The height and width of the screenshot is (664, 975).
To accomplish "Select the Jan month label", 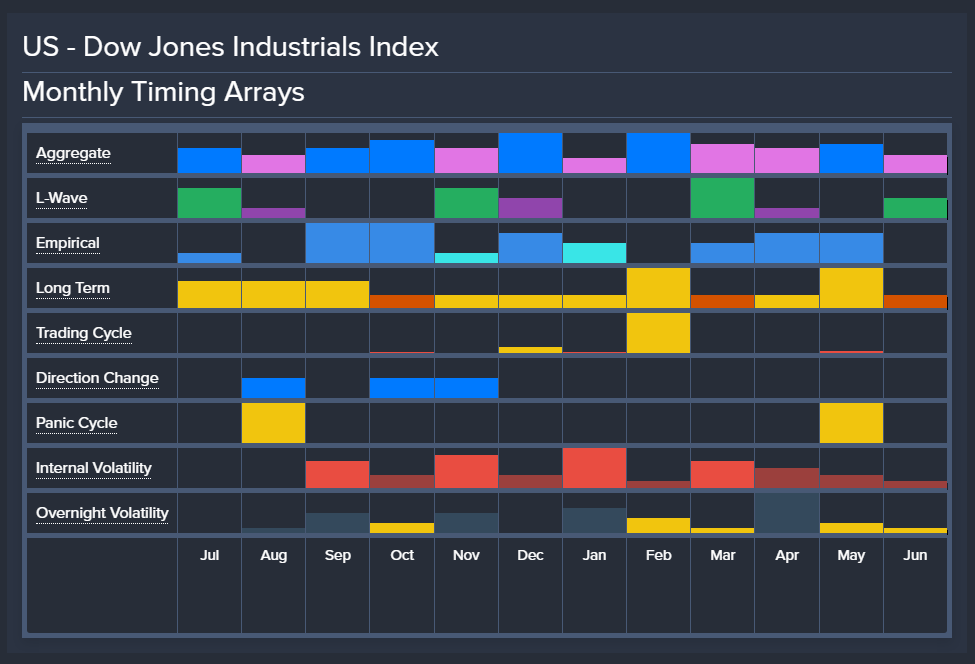I will [x=594, y=555].
